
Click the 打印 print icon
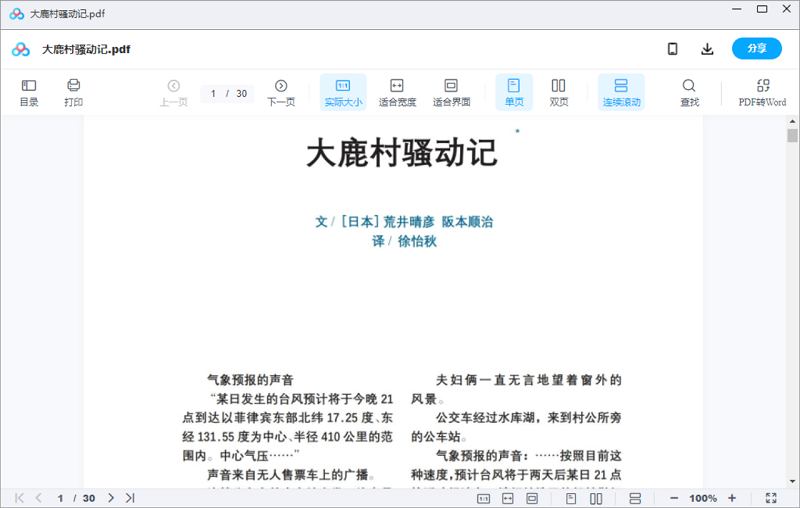tap(73, 92)
